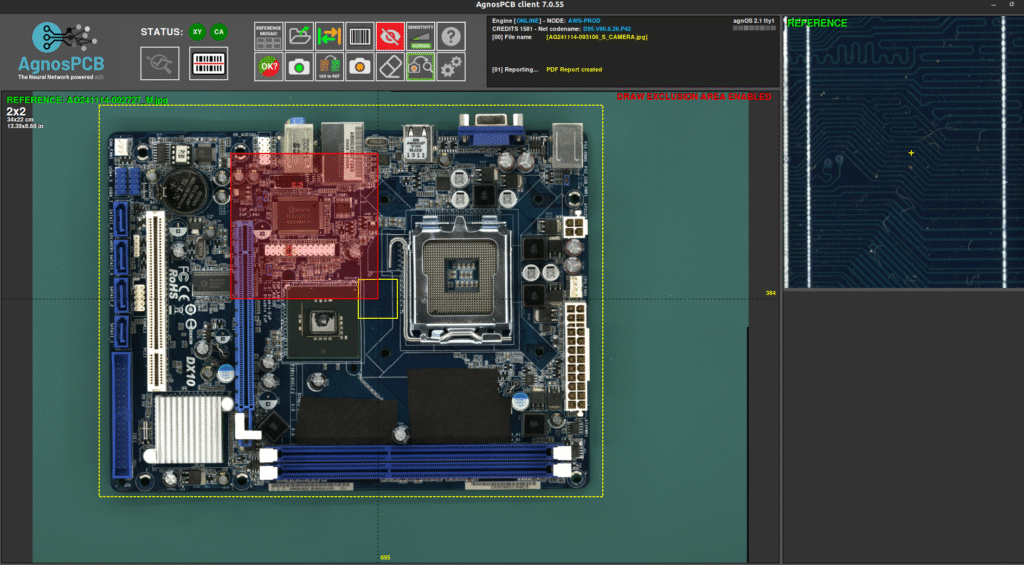Open help with the question mark icon
This screenshot has width=1024, height=565.
point(452,36)
